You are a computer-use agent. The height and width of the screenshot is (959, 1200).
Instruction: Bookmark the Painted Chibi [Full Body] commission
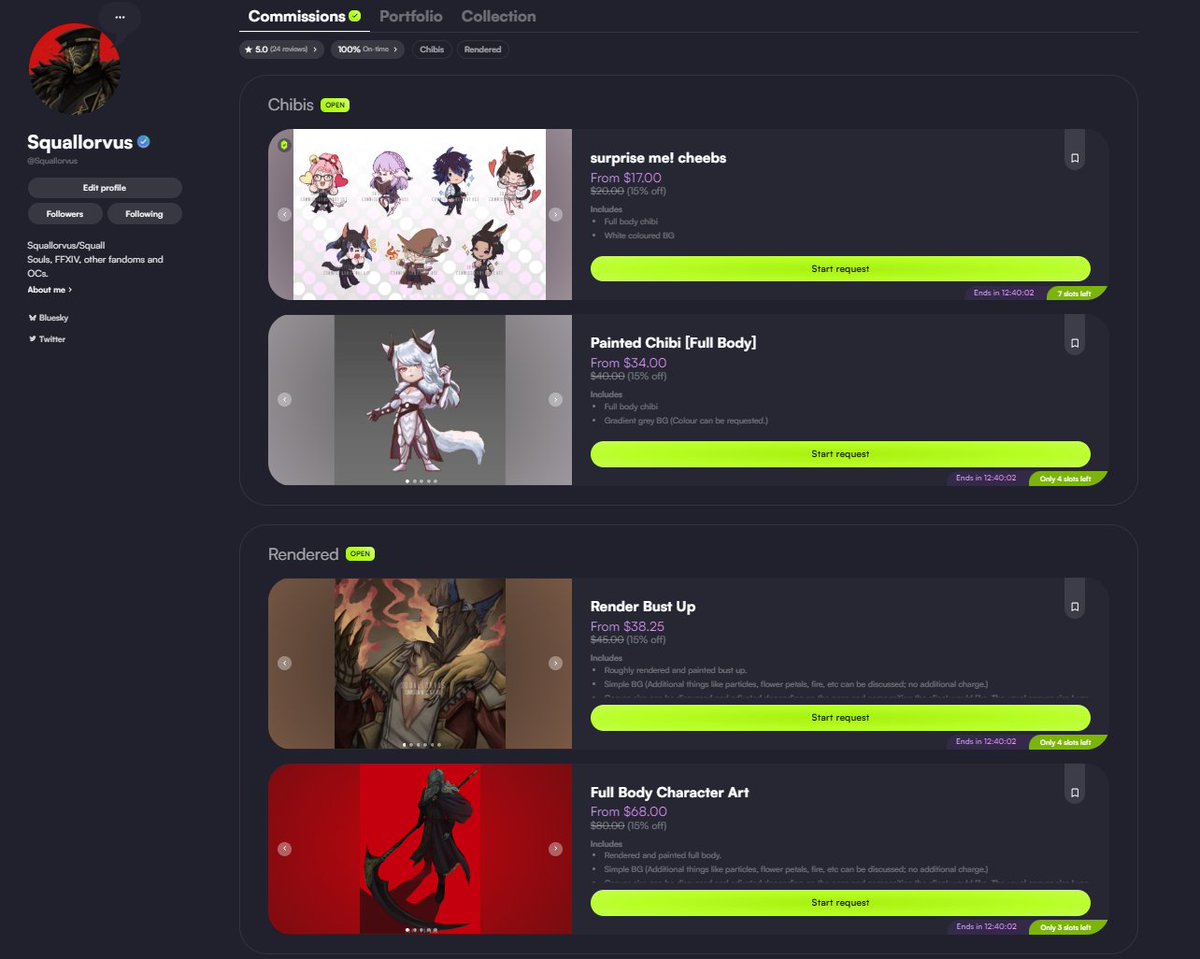1074,343
